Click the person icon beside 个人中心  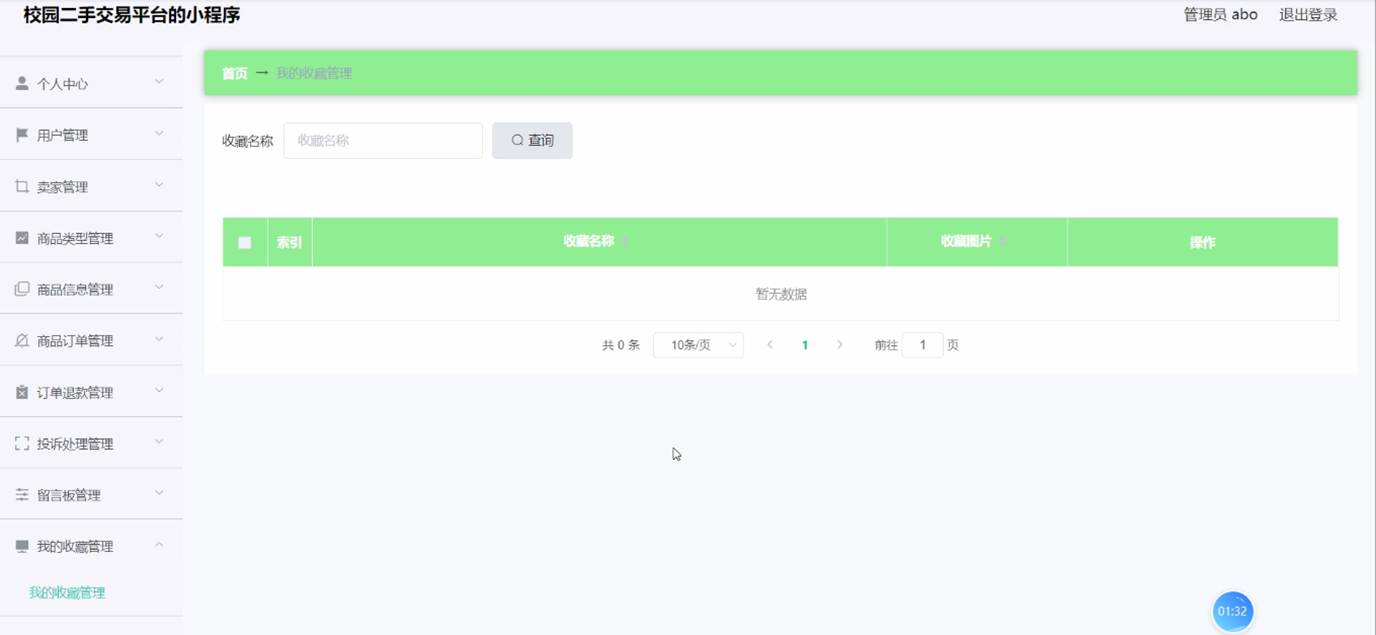[22, 83]
